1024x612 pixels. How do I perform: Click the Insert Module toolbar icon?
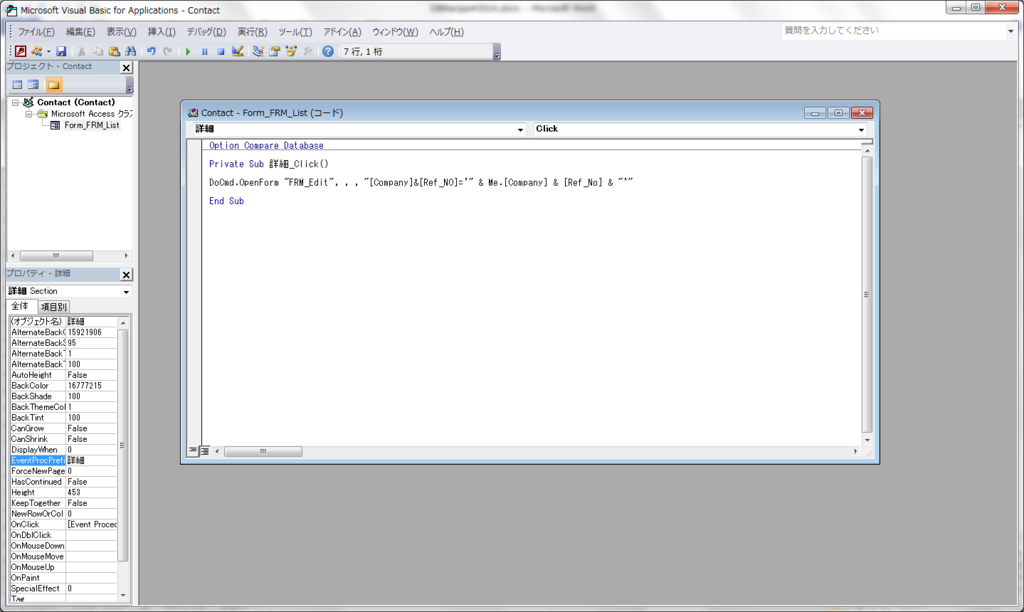point(37,51)
